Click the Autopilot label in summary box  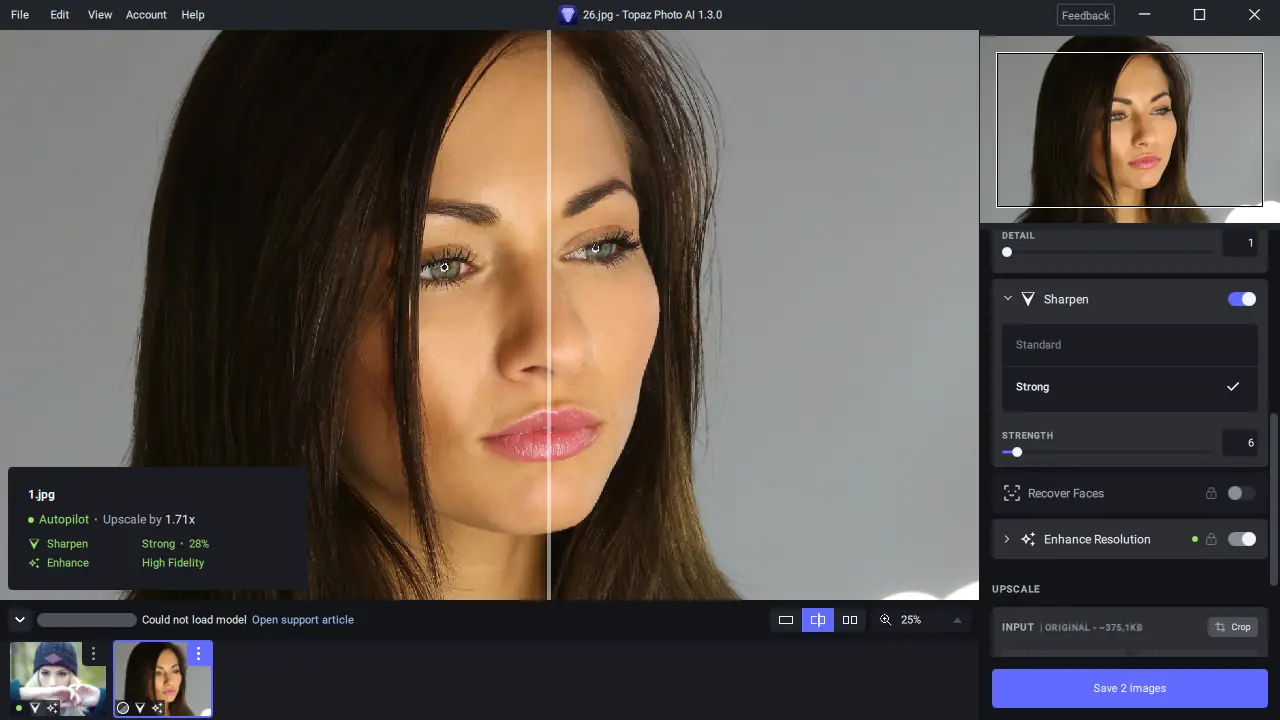[x=64, y=520]
